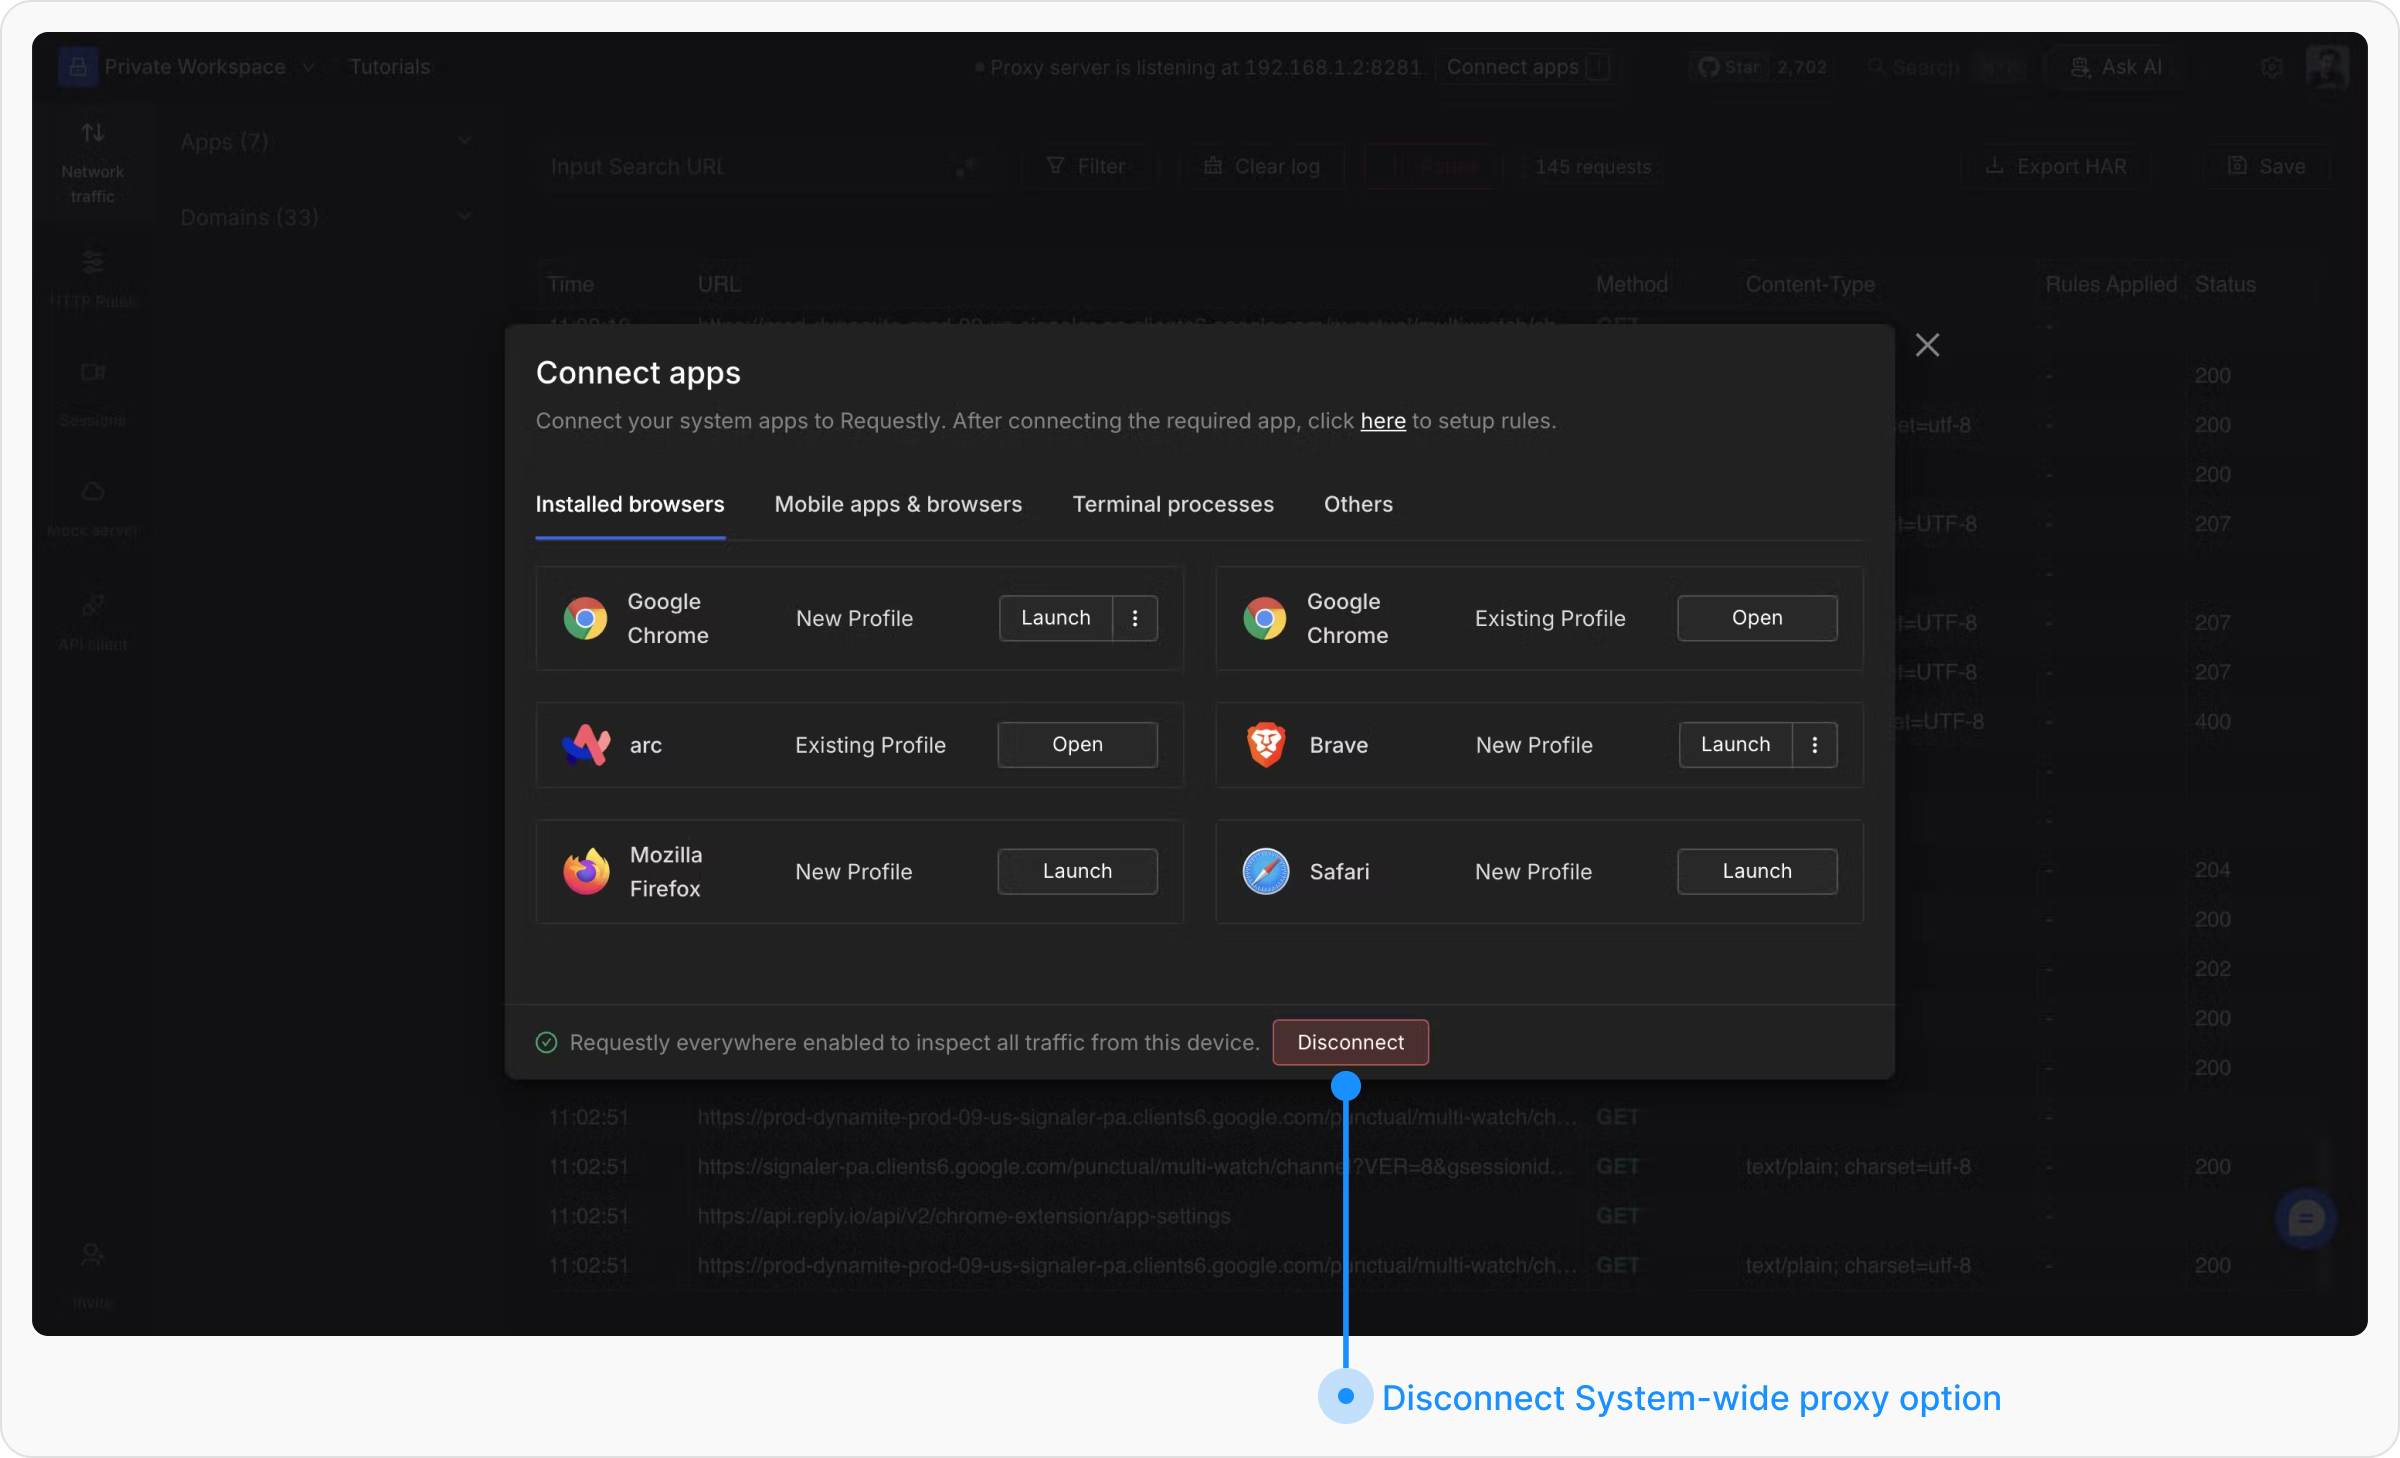Open Chrome Launch button's three-dot options
This screenshot has height=1458, width=2400.
click(1135, 619)
